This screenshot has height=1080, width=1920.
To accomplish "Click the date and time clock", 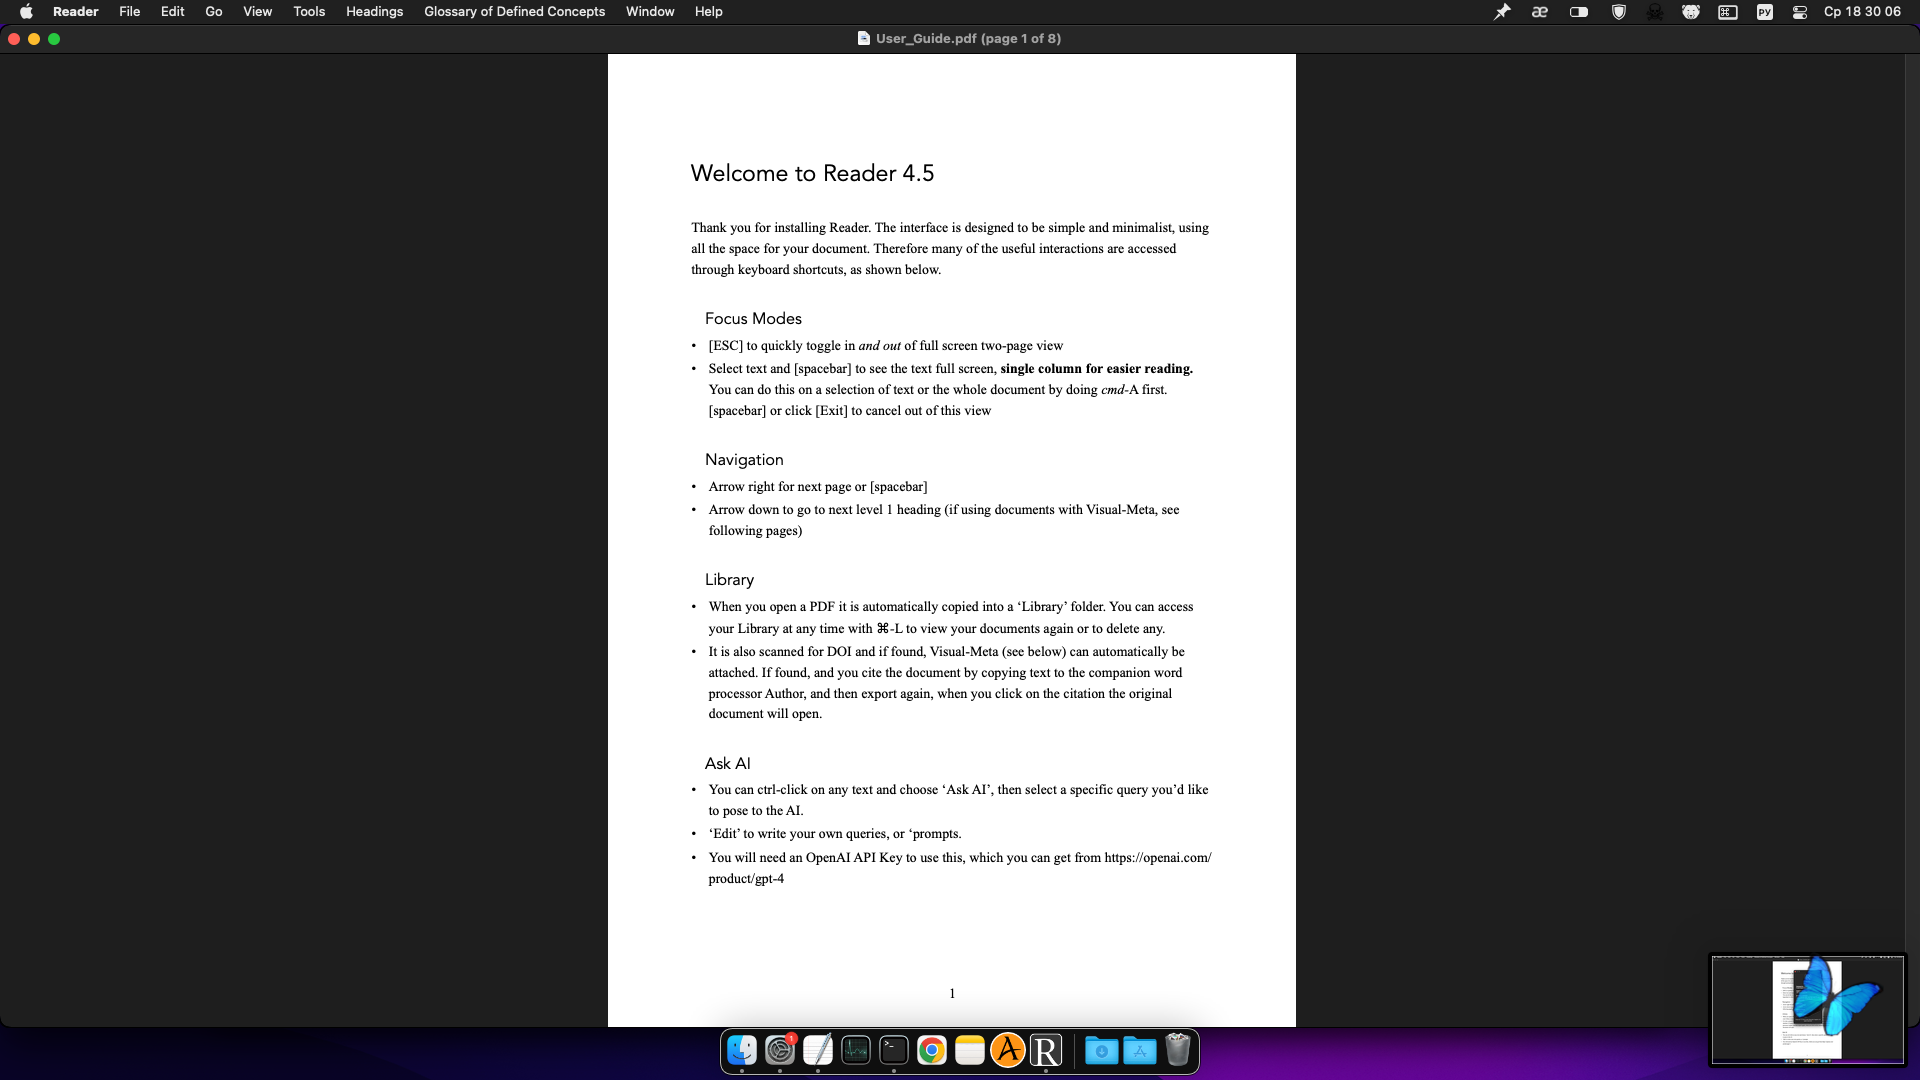I will click(x=1862, y=12).
